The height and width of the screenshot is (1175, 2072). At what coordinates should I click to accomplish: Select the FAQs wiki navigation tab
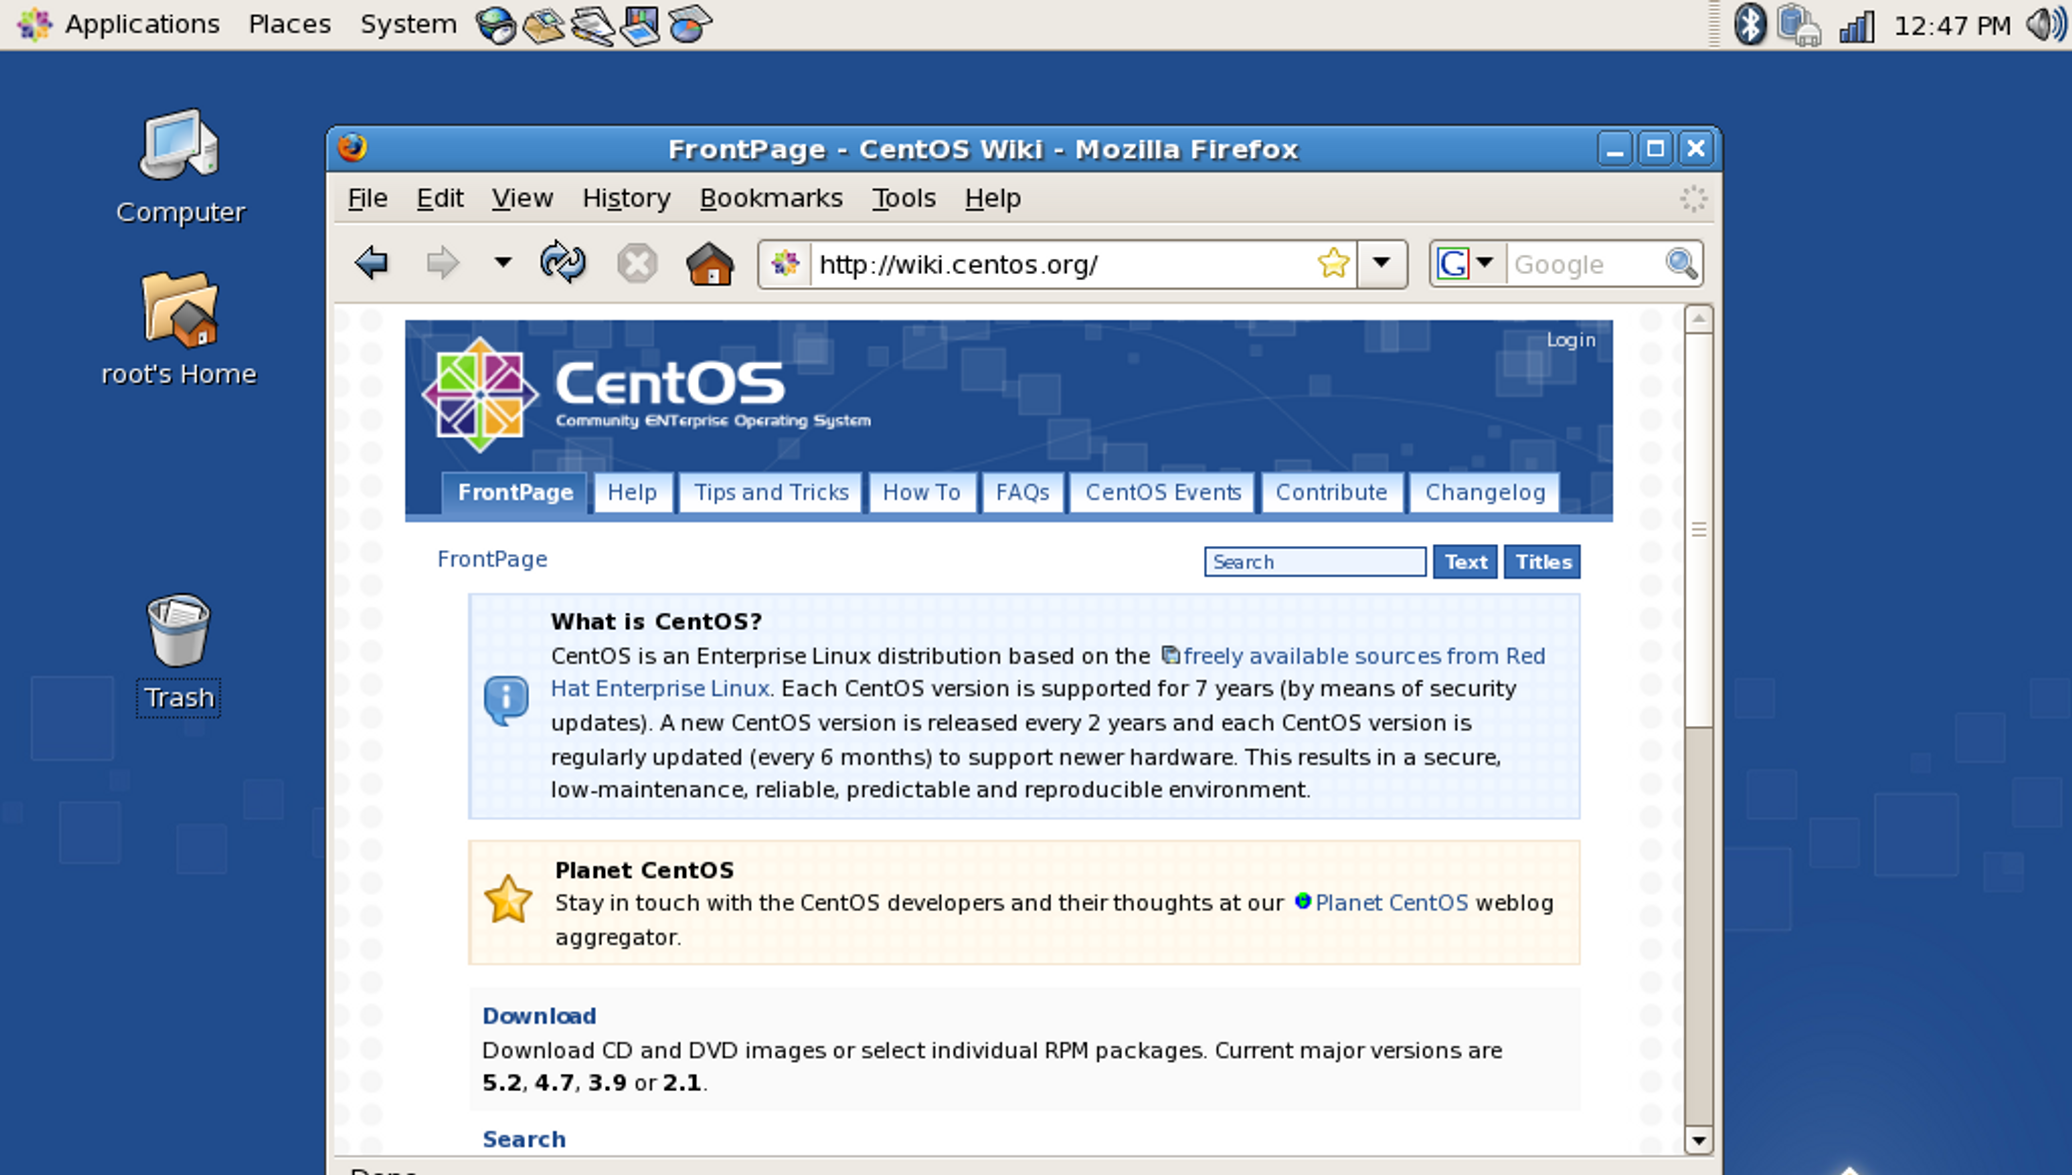pos(1022,491)
